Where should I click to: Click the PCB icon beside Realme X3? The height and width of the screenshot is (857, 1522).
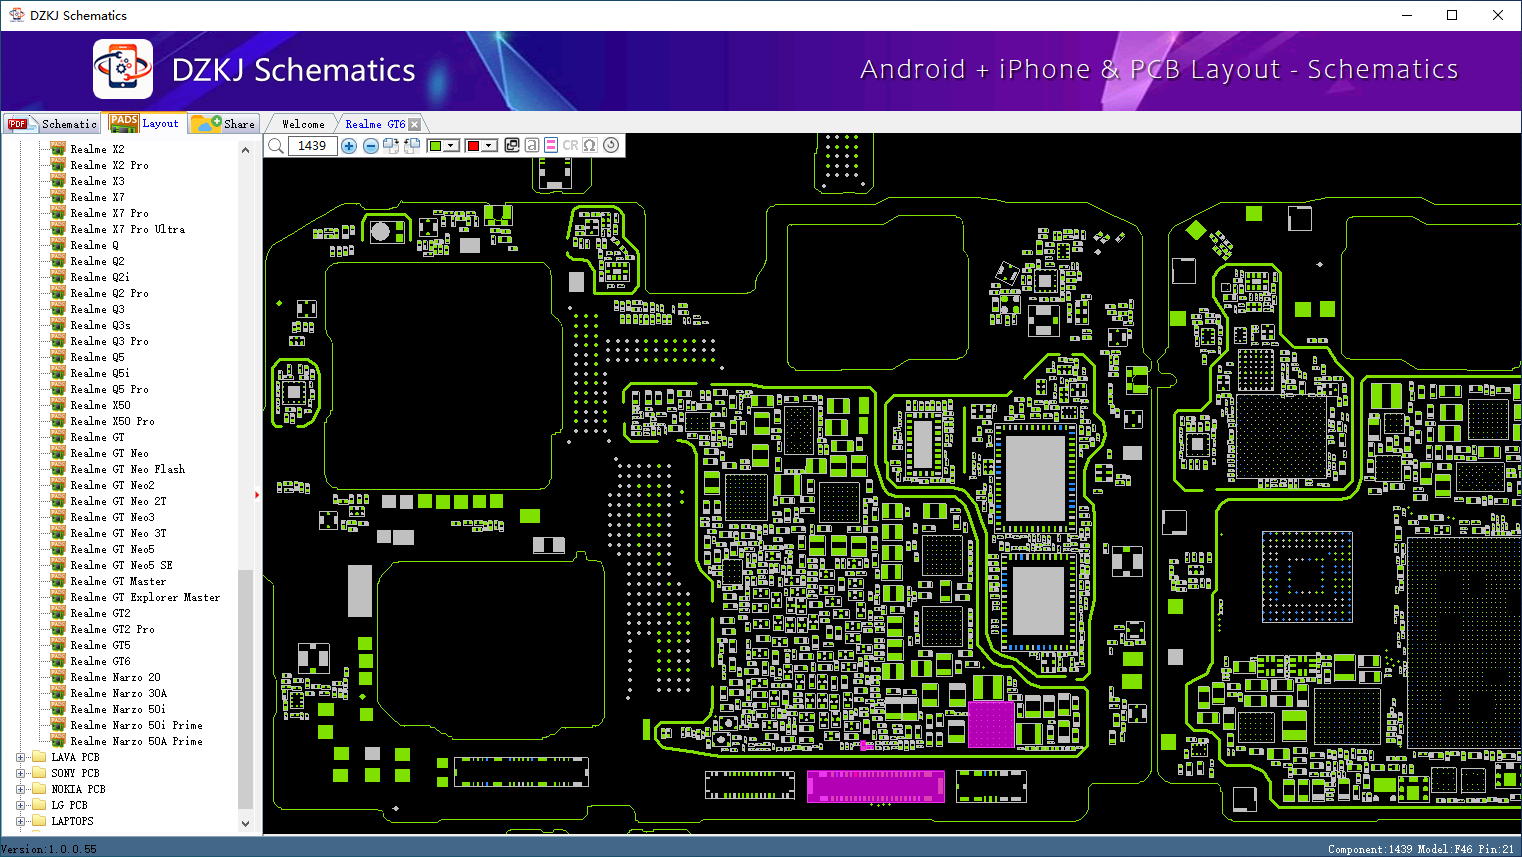(x=58, y=181)
